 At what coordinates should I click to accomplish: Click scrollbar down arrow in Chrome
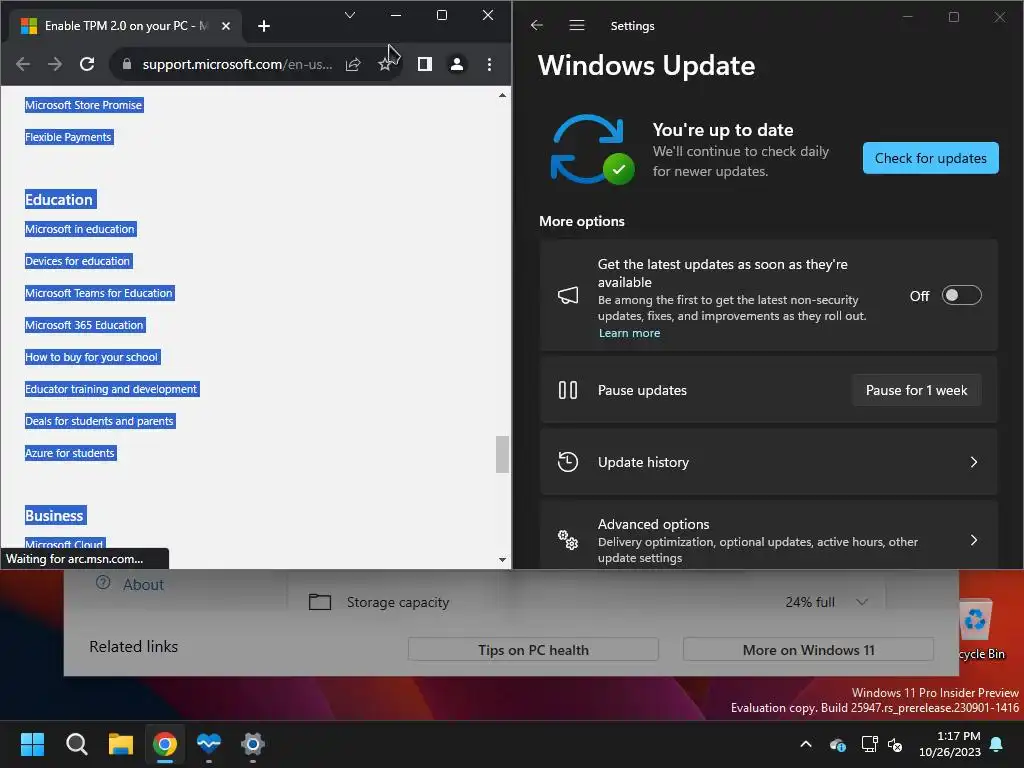(x=502, y=560)
